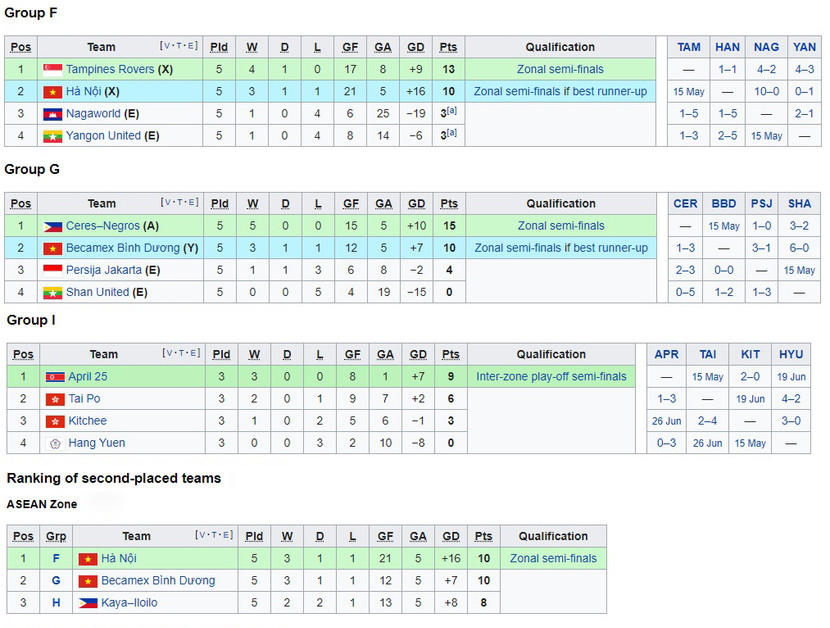Screen dimensions: 830x628
Task: Click the Hong Kong flag beside Kitchee
Action: click(x=55, y=421)
